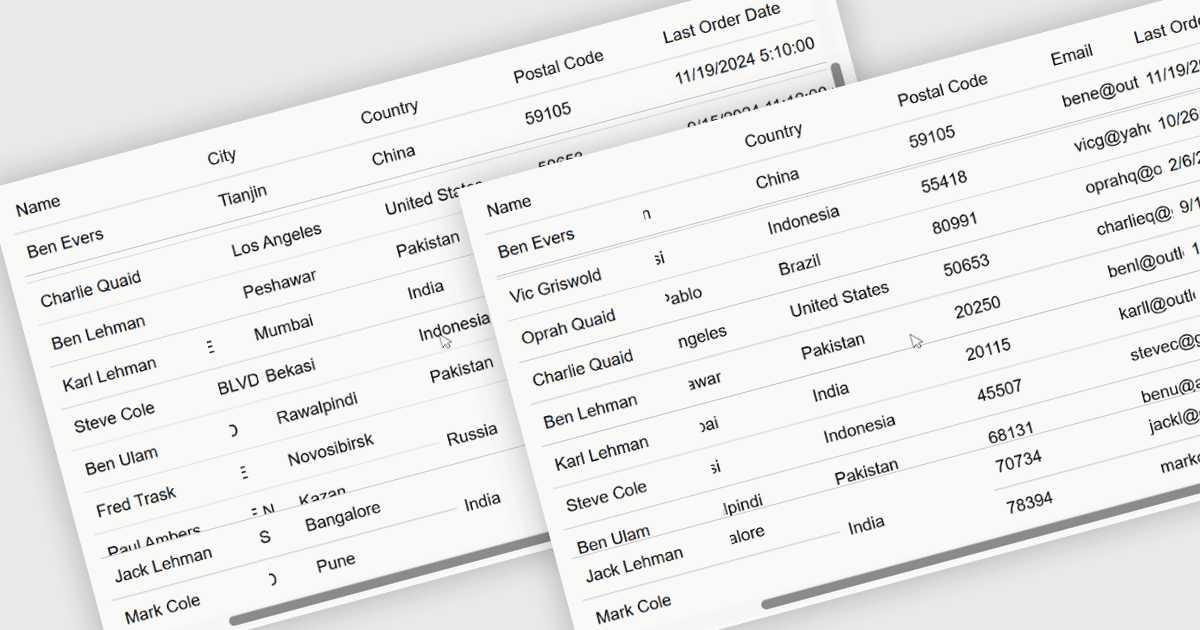
Task: Select India in left grid's Karl Lehman row
Action: click(426, 291)
